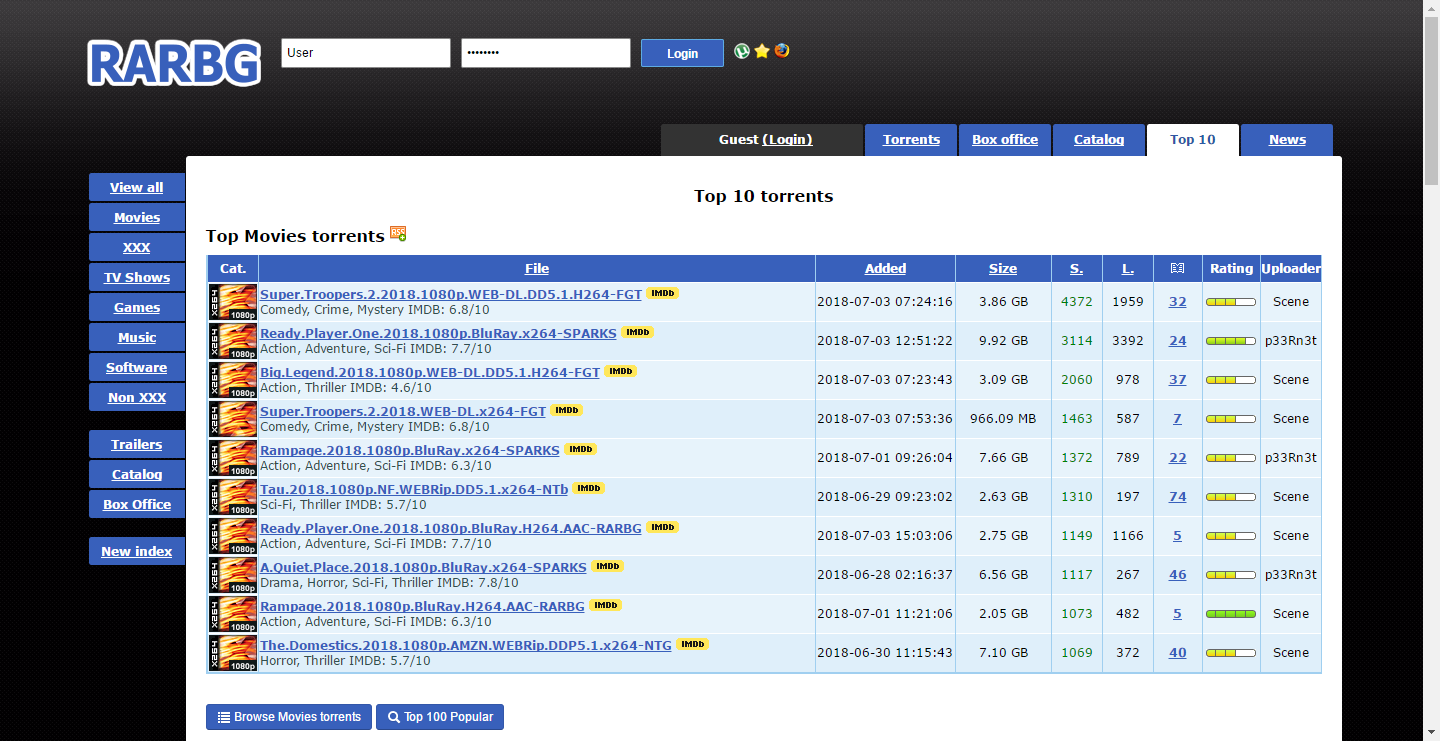Image resolution: width=1440 pixels, height=741 pixels.
Task: Open IMDb badge for The.Domestics torrent
Action: pos(692,644)
